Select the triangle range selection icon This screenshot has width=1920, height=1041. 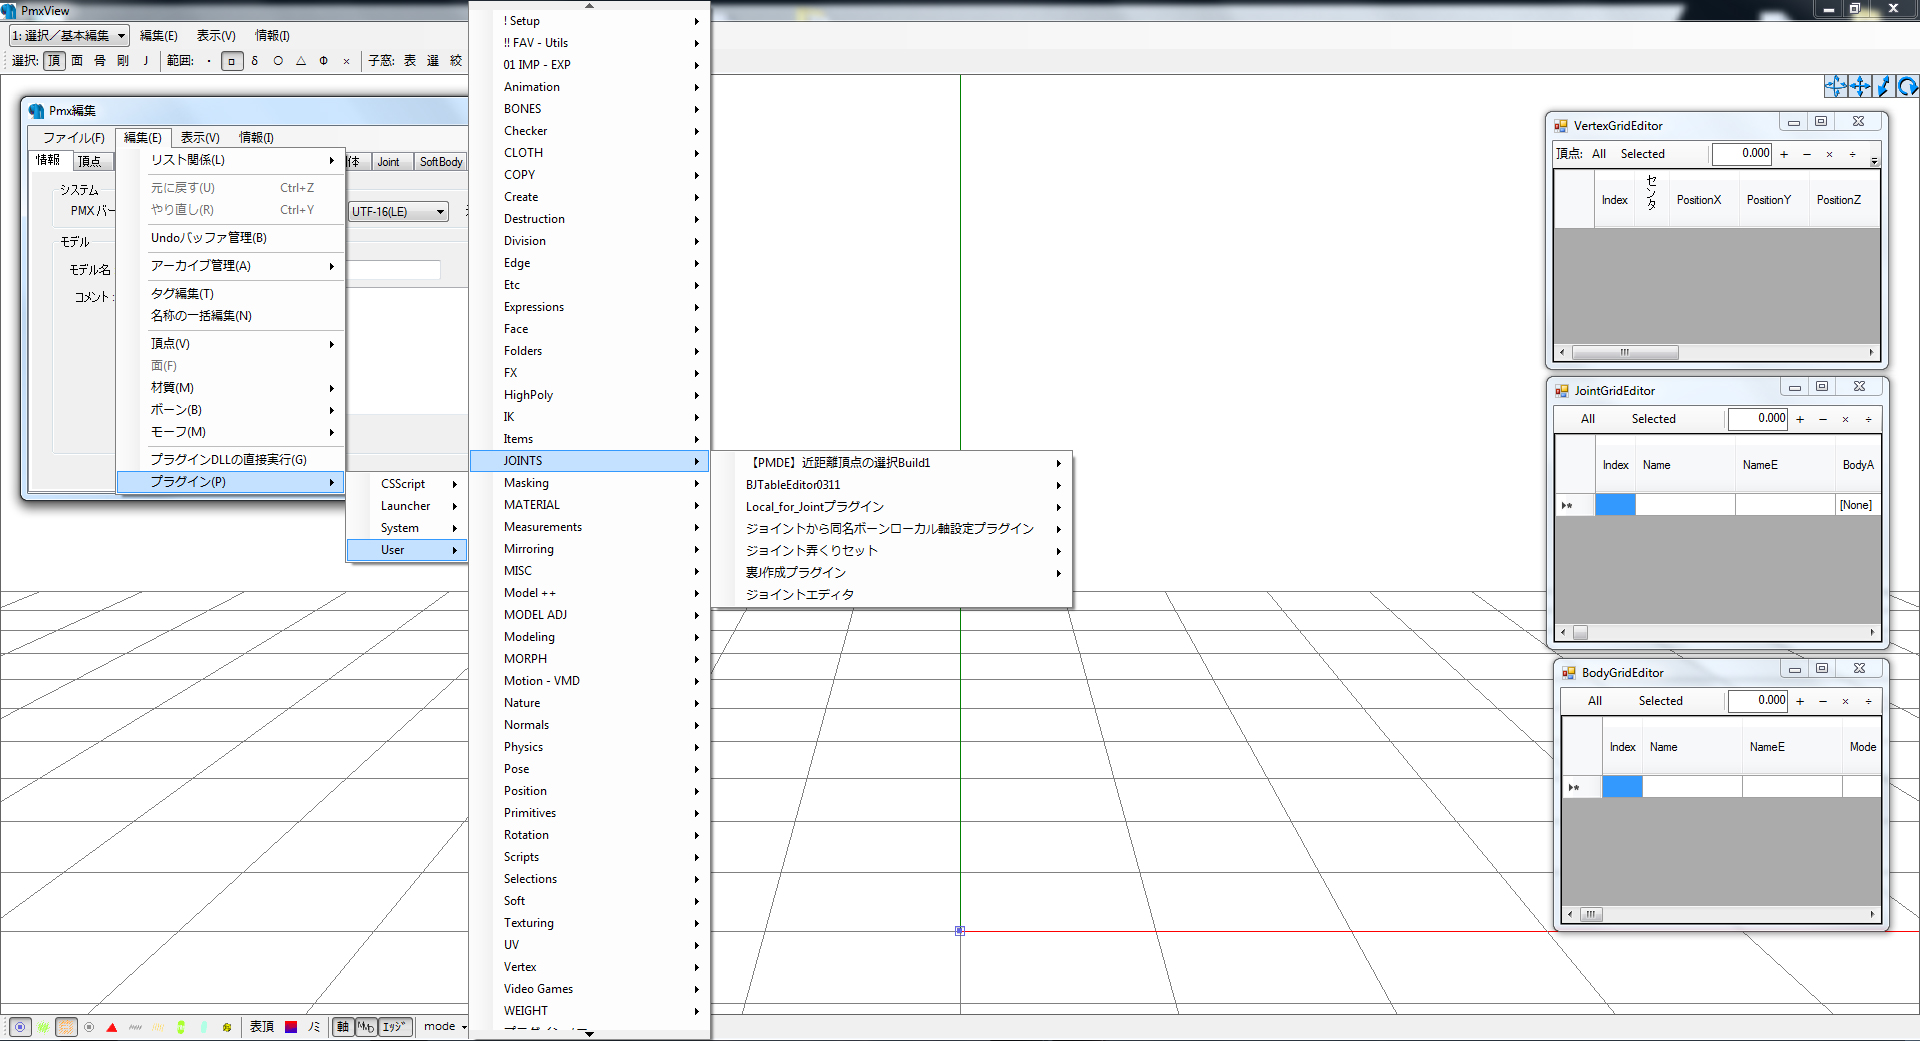(301, 61)
